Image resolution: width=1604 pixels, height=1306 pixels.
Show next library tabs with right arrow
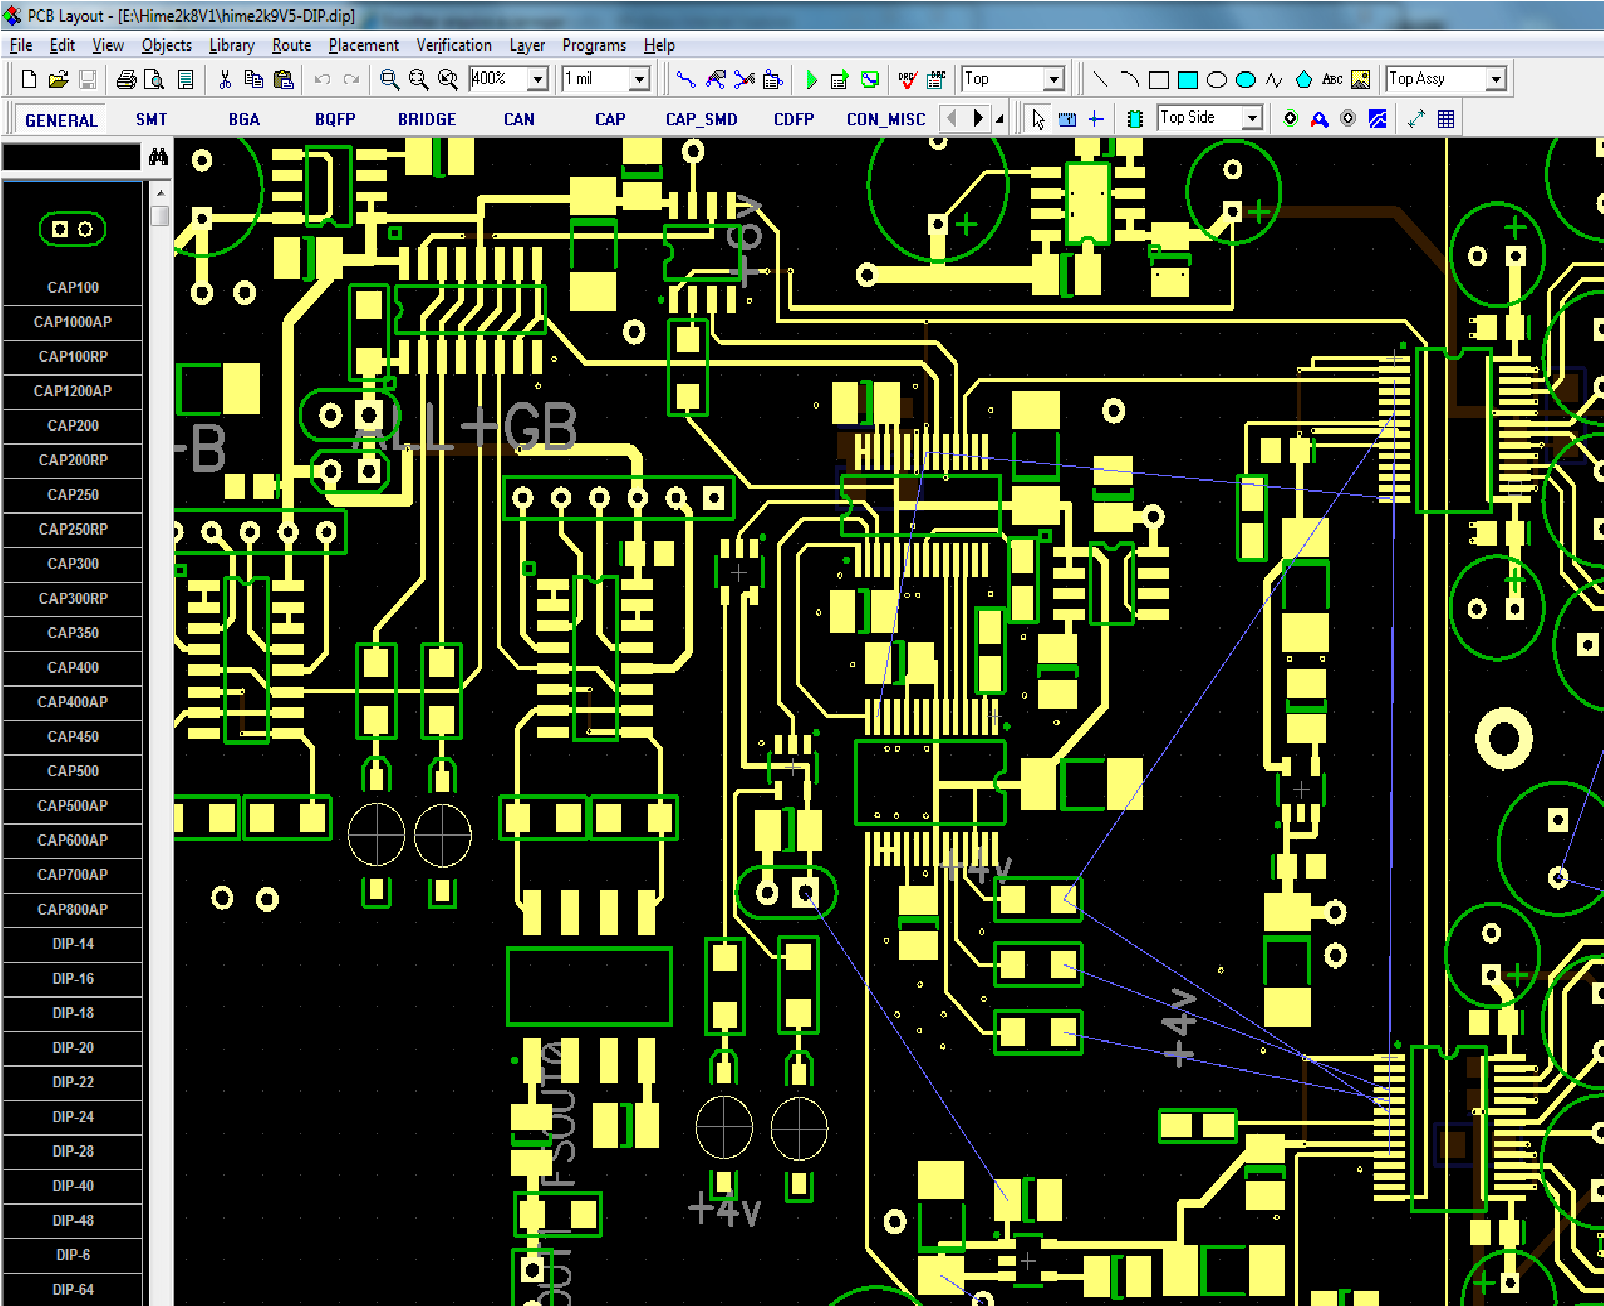tap(977, 118)
